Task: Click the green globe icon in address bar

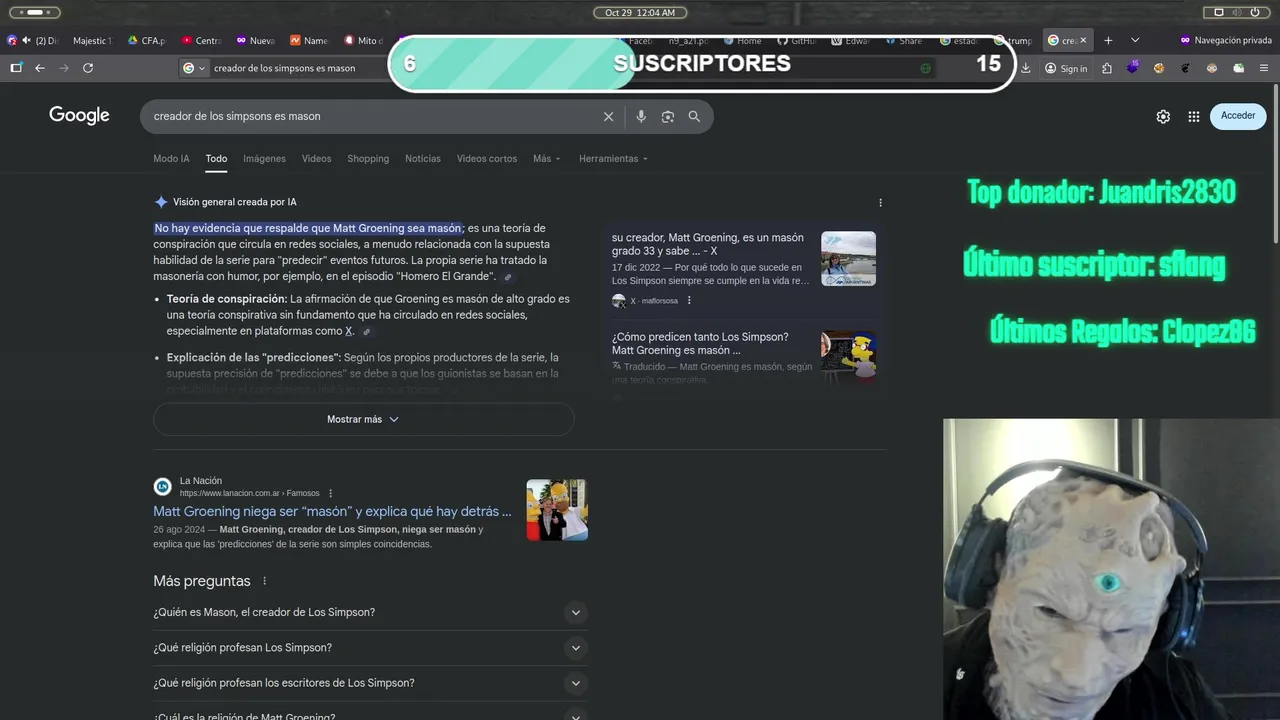Action: pos(925,68)
